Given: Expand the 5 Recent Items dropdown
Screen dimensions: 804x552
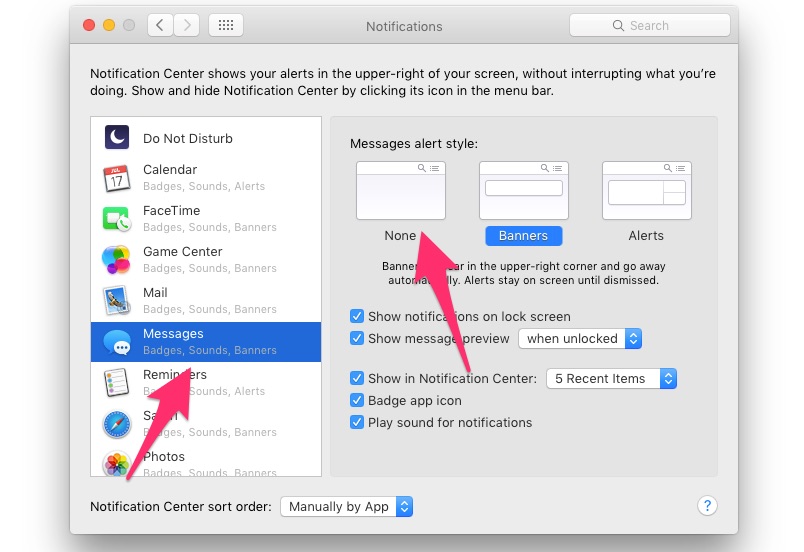Looking at the screenshot, I should point(611,379).
